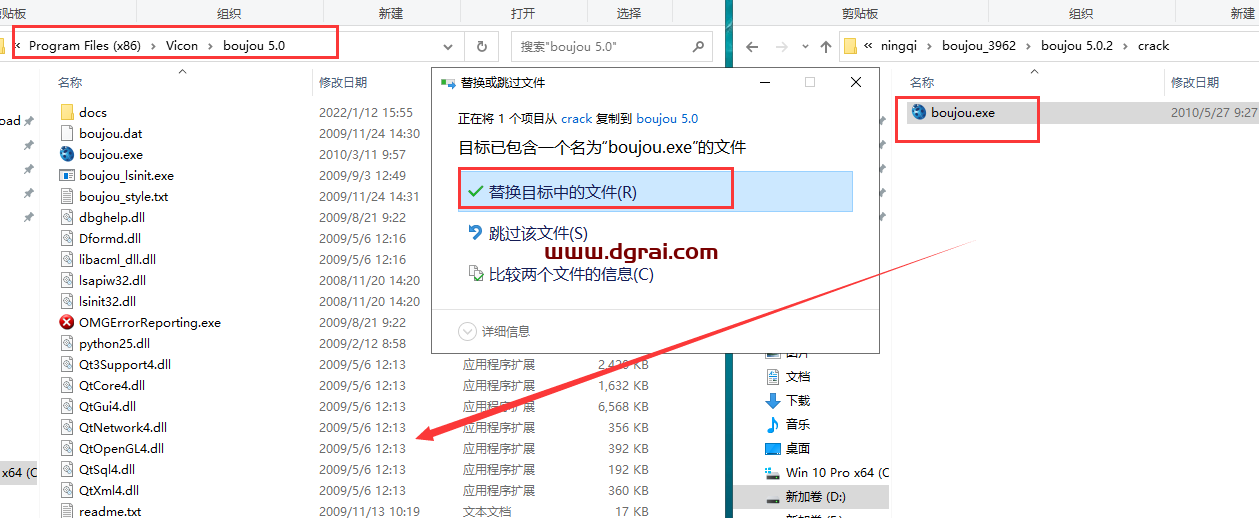Expand the chevron after boujou_3962 breadcrumb

[1029, 46]
